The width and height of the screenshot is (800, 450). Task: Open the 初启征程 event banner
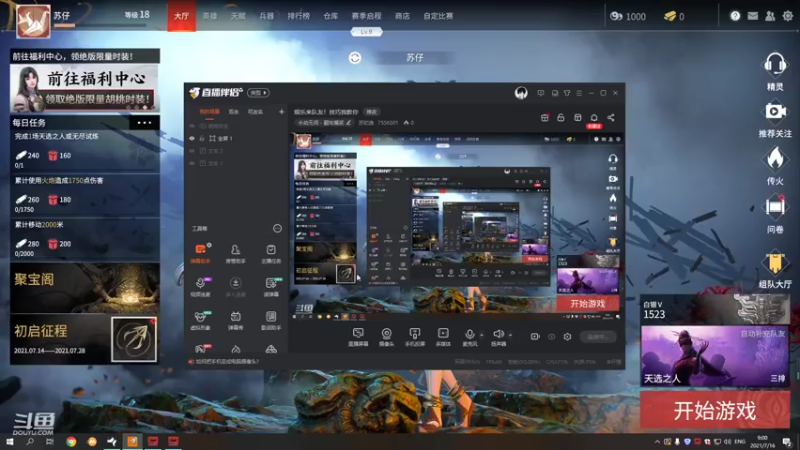click(x=85, y=339)
